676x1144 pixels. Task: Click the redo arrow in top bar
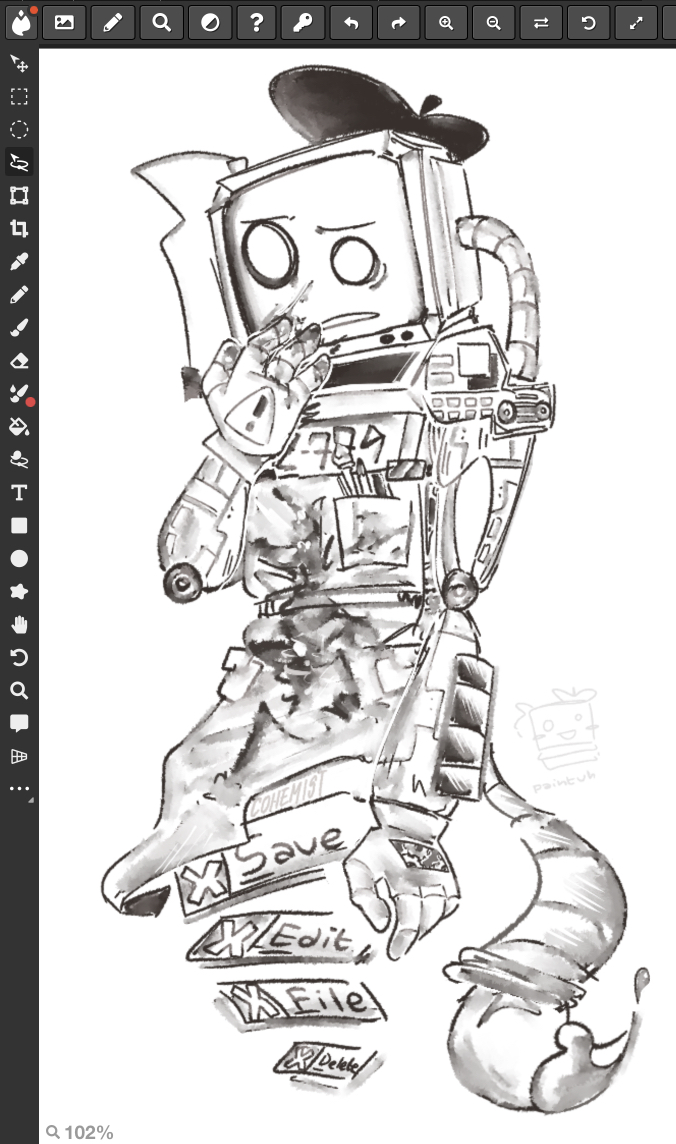point(399,23)
